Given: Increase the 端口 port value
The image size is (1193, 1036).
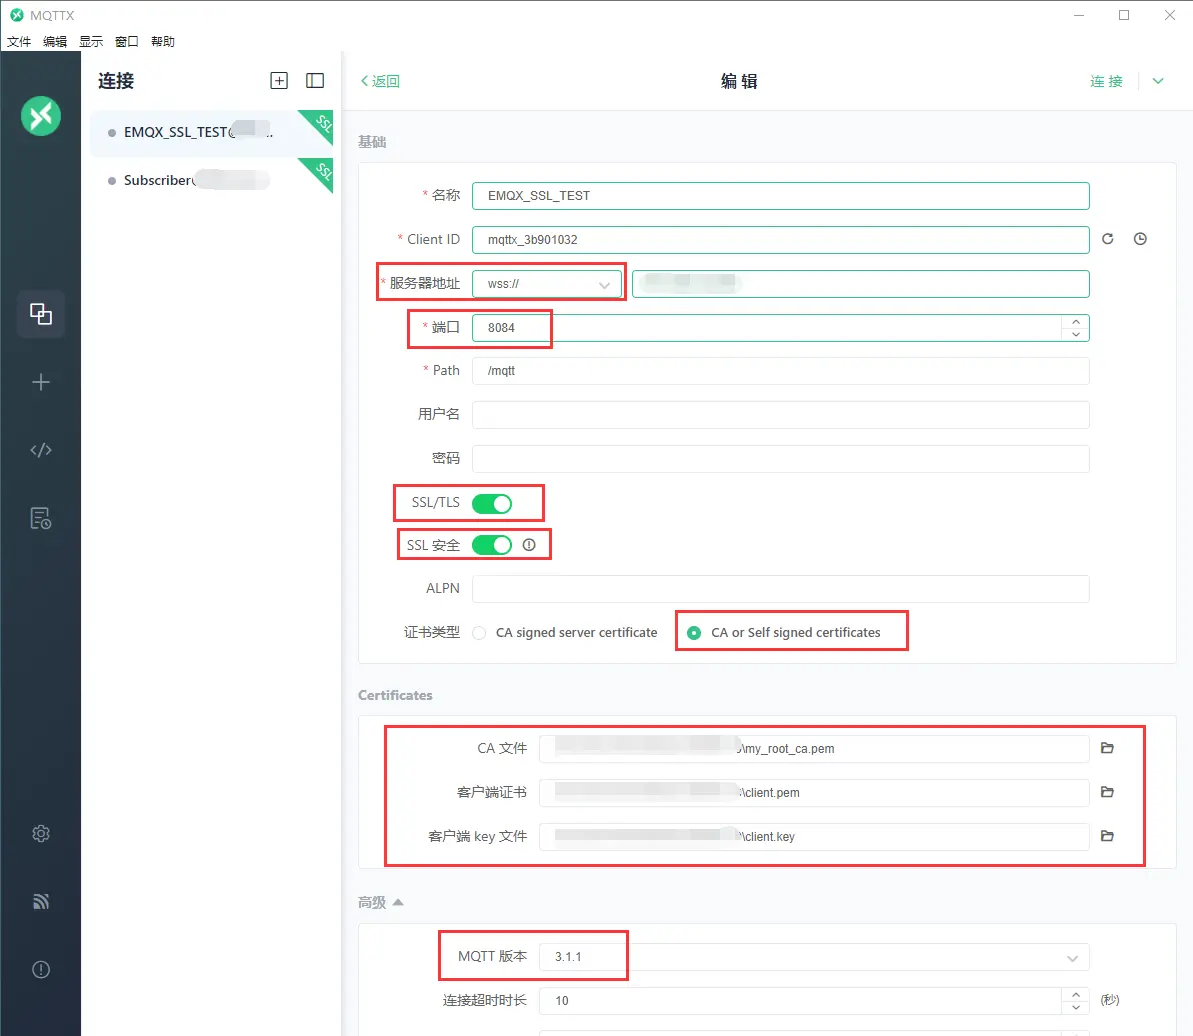Looking at the screenshot, I should point(1076,322).
